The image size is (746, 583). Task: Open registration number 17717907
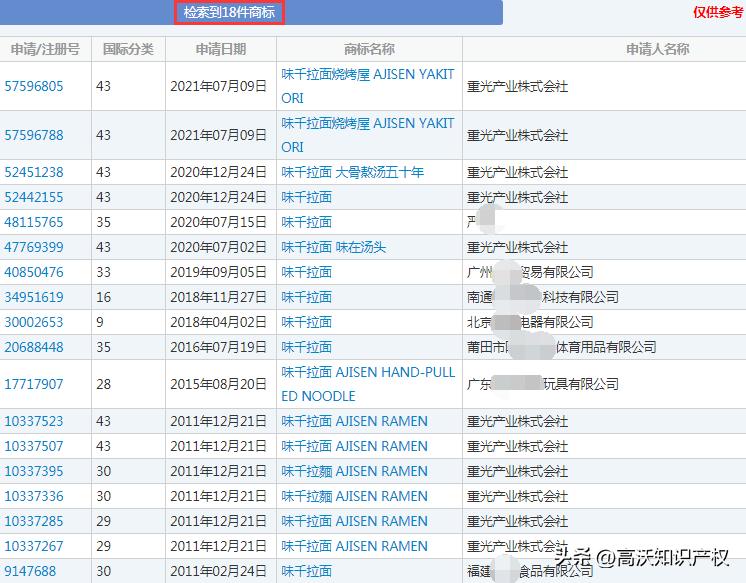pyautogui.click(x=34, y=384)
